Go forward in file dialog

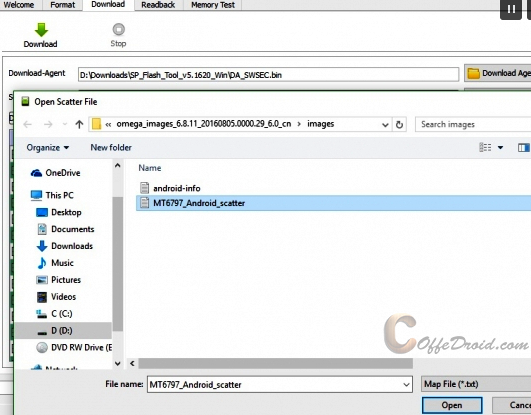coord(48,124)
